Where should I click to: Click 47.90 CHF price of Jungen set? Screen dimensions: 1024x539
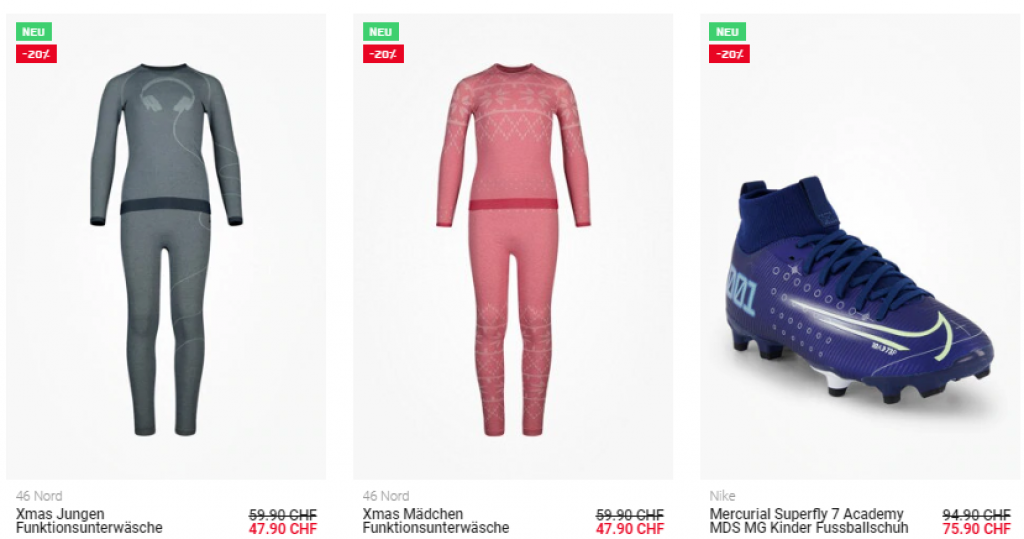pos(283,529)
